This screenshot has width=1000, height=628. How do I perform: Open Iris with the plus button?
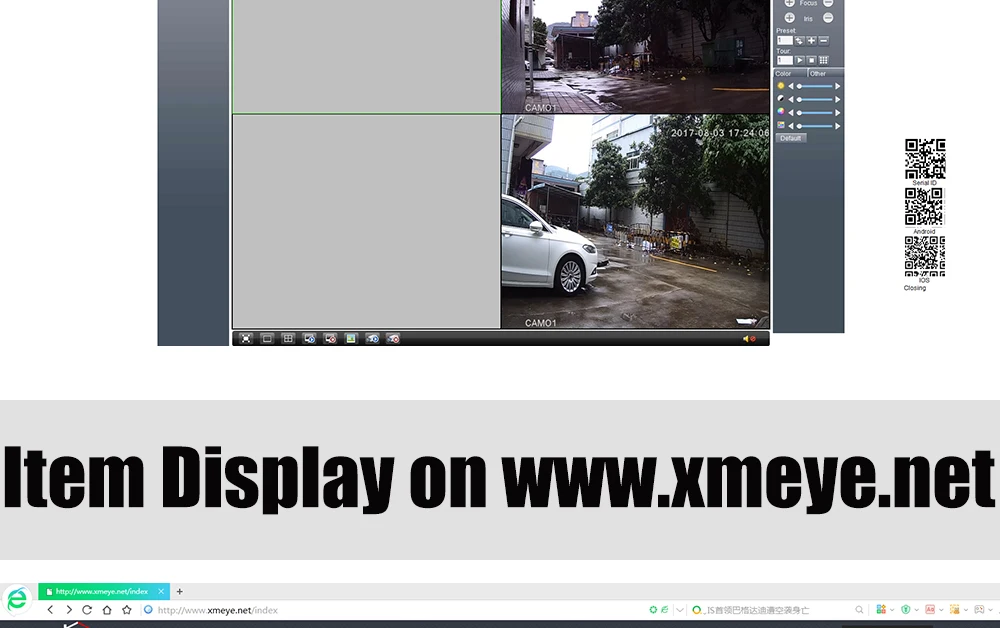click(x=790, y=18)
